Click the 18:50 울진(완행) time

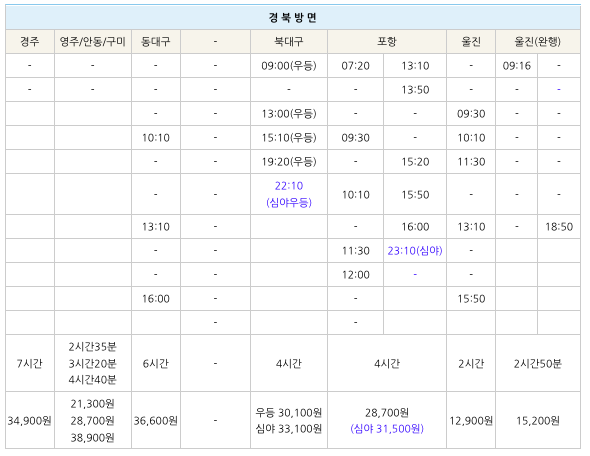[x=559, y=227]
